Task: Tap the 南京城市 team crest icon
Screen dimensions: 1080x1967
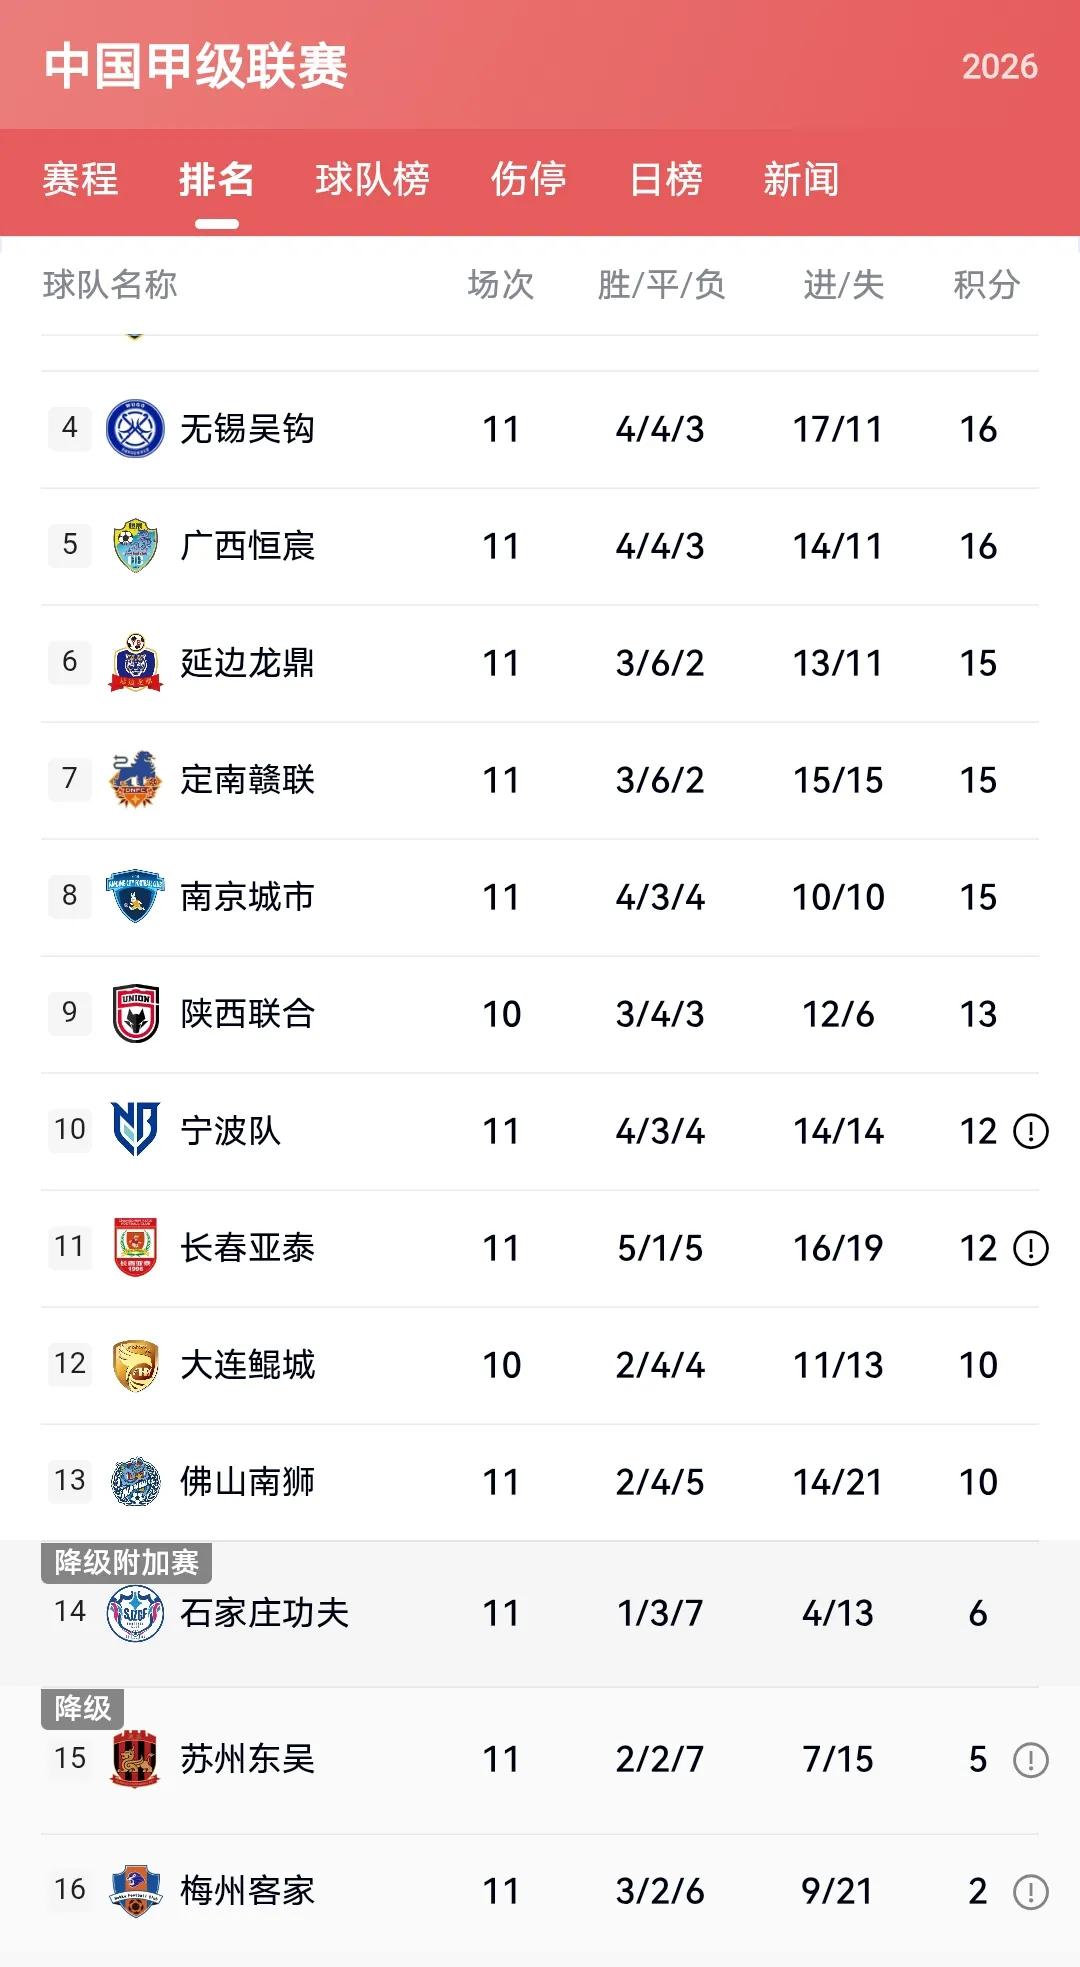Action: (x=135, y=896)
